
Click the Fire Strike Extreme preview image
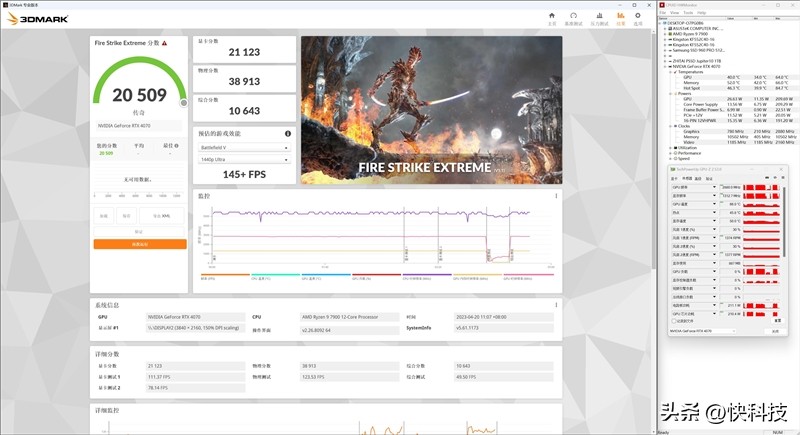(432, 110)
